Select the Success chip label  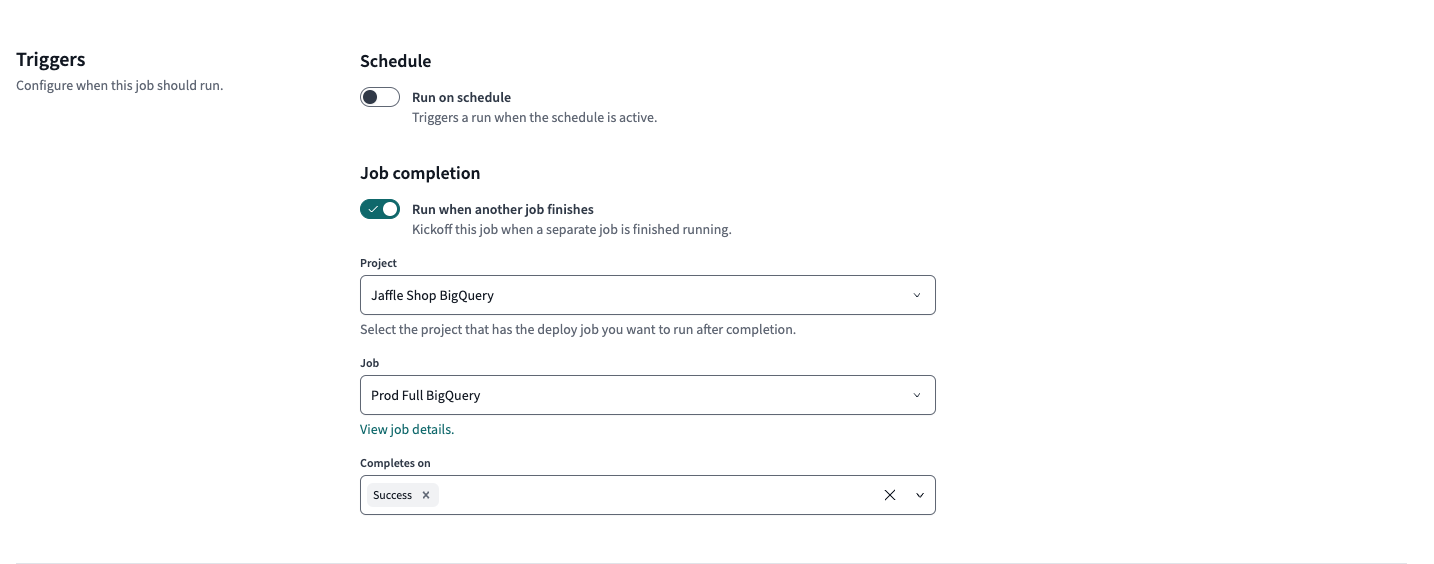392,495
